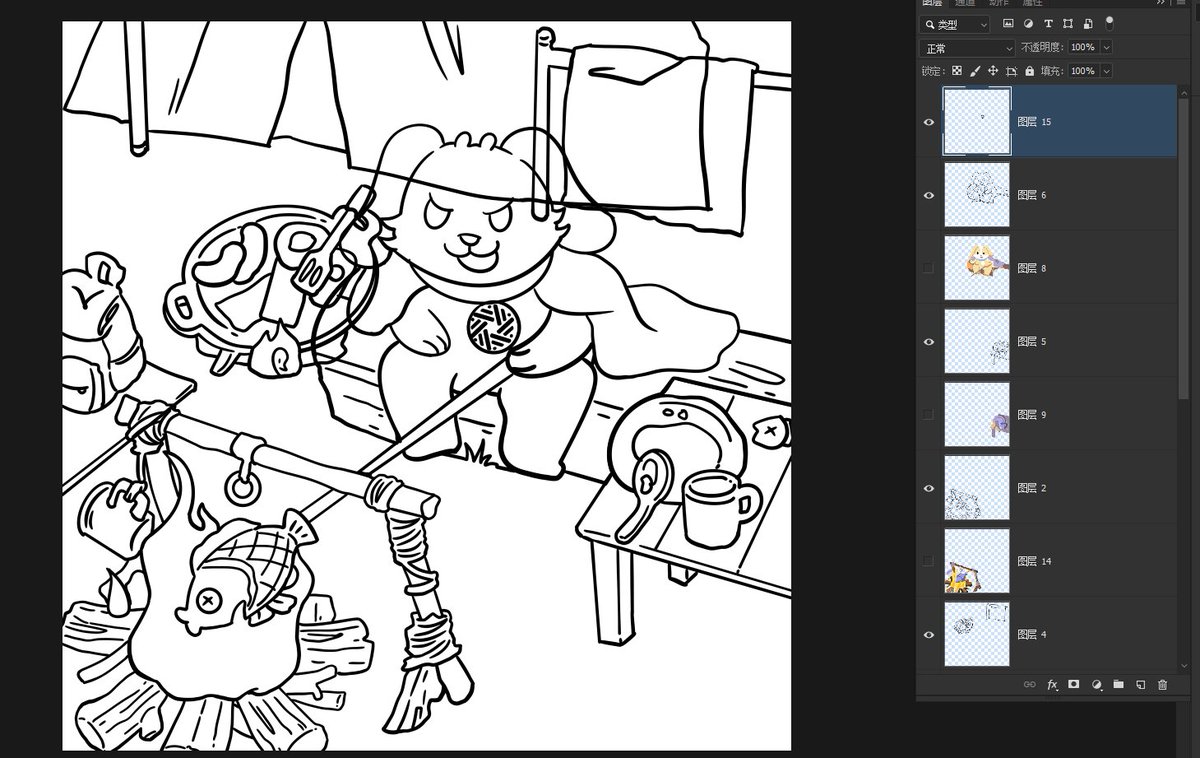Image resolution: width=1200 pixels, height=758 pixels.
Task: Click layer name 图层 6
Action: [x=1031, y=195]
